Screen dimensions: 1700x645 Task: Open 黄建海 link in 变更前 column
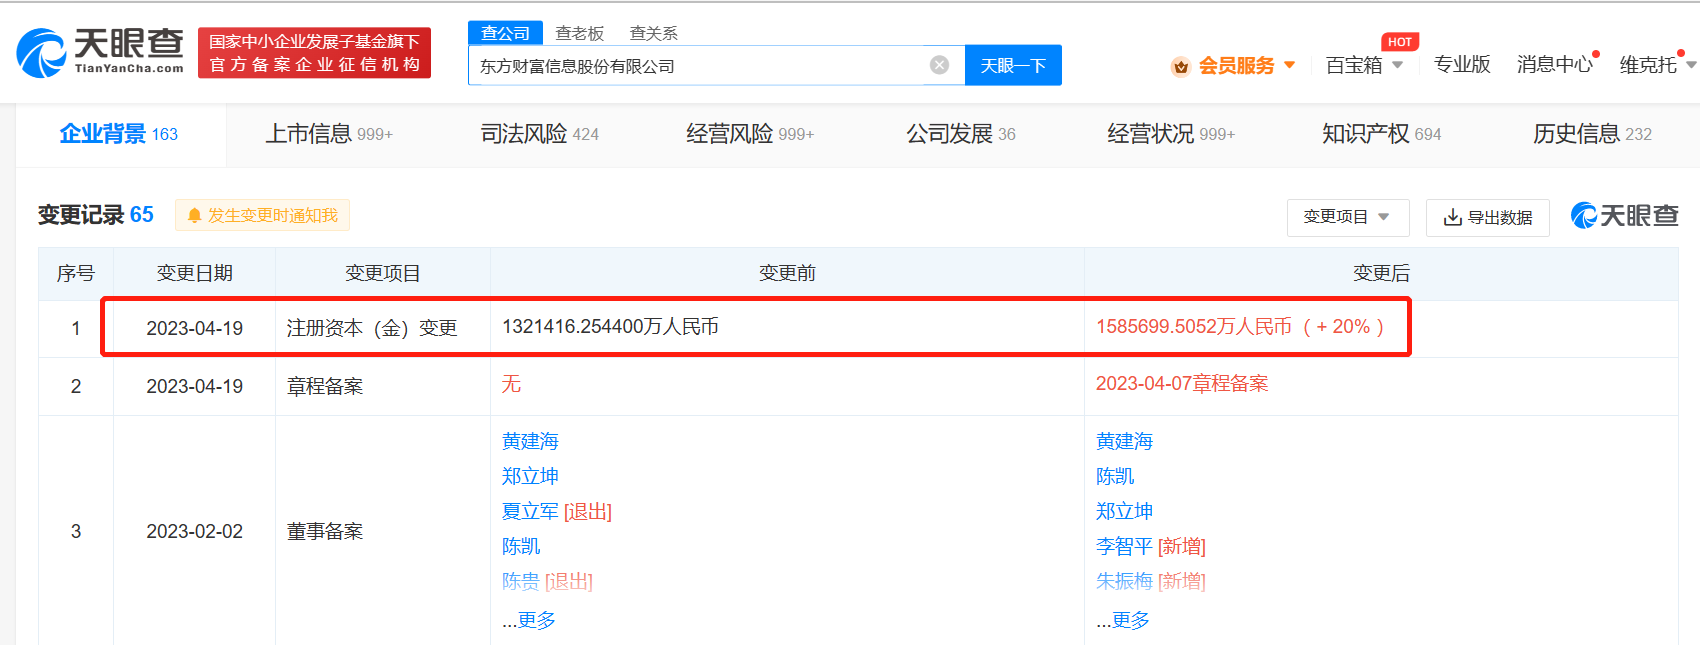(x=530, y=441)
